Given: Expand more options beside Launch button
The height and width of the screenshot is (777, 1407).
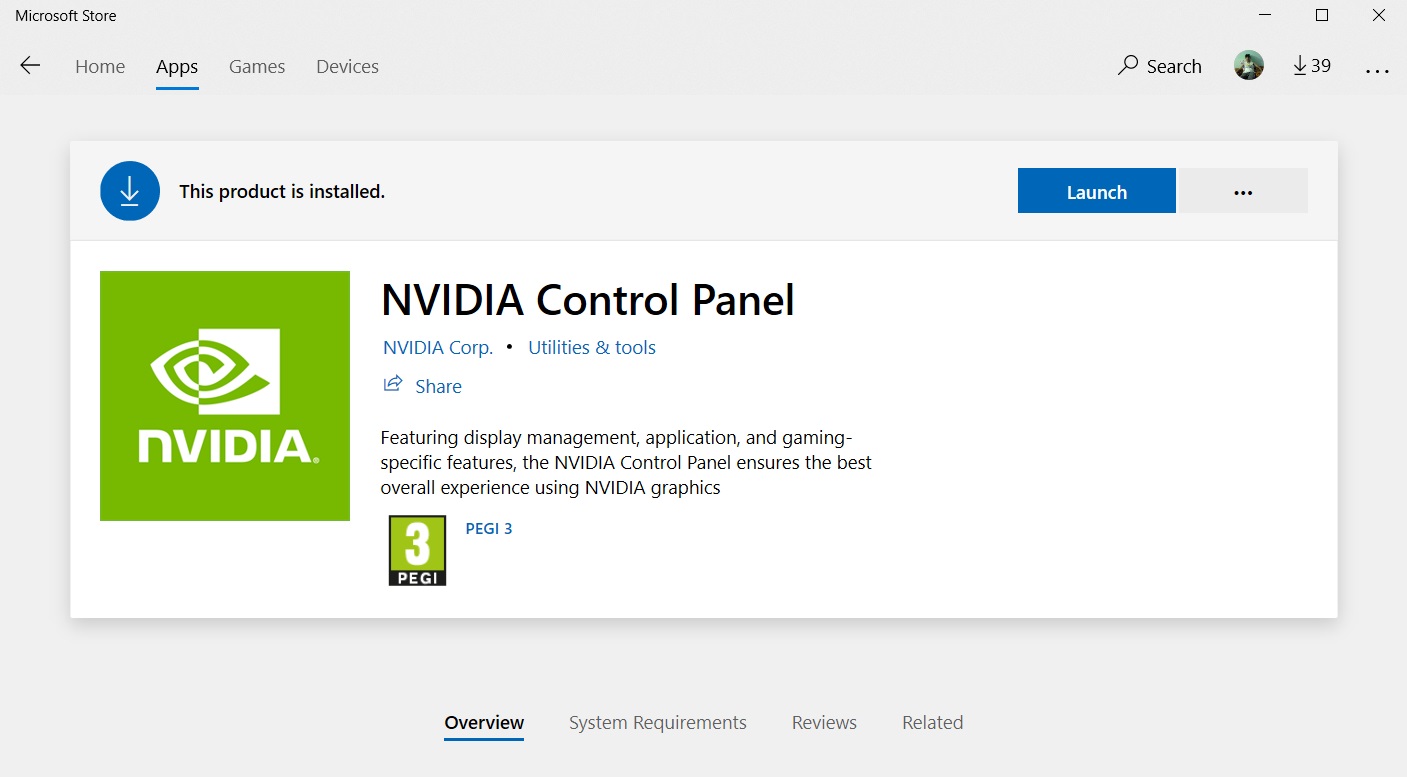Looking at the screenshot, I should pos(1243,191).
